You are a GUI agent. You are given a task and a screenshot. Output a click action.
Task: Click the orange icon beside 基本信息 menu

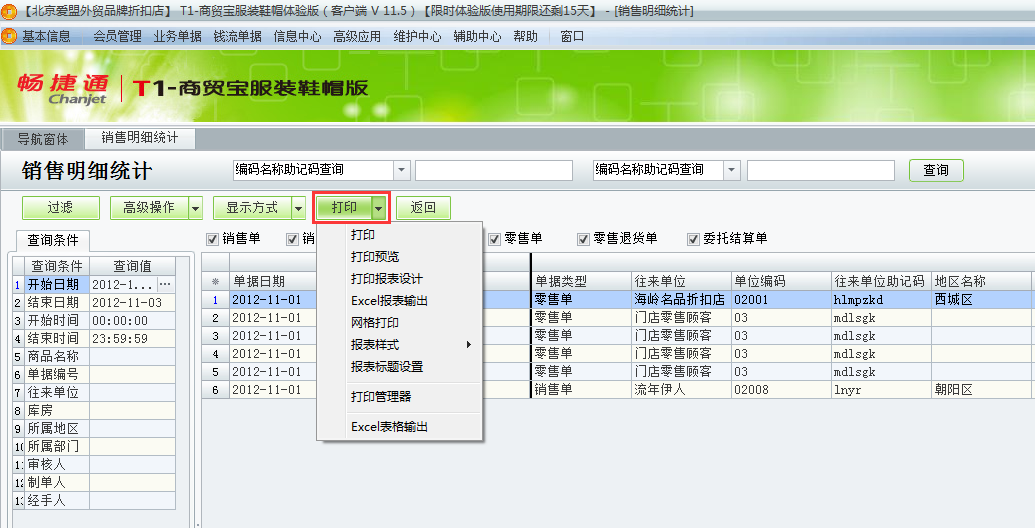tap(9, 36)
